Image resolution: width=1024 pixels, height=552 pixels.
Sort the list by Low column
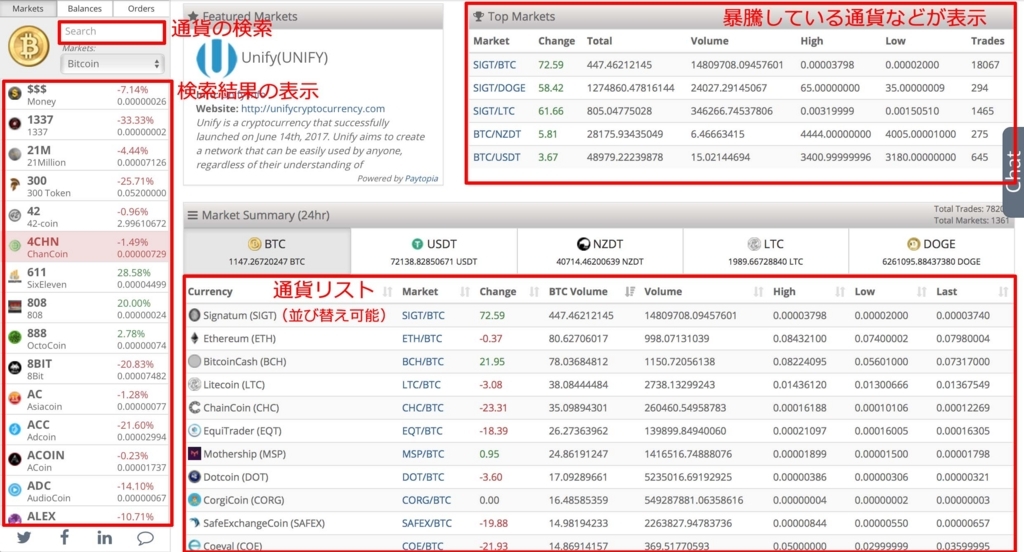[890, 291]
